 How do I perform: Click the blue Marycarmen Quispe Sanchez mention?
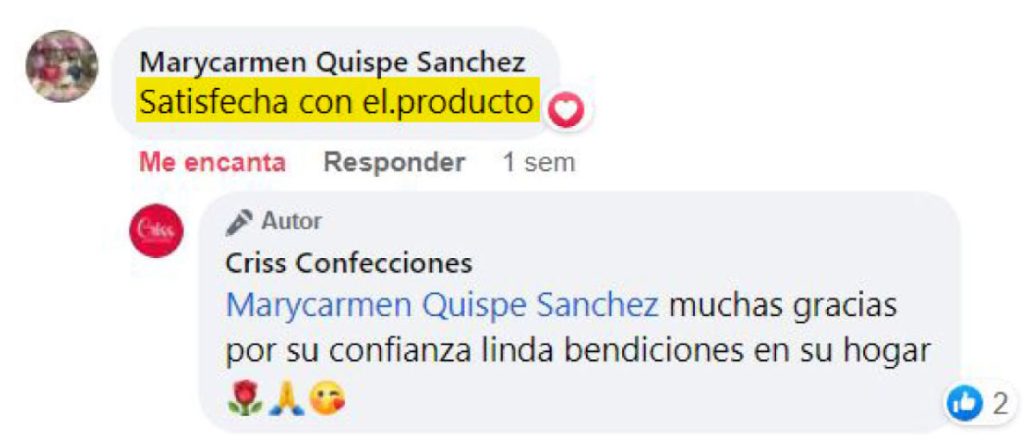(441, 305)
